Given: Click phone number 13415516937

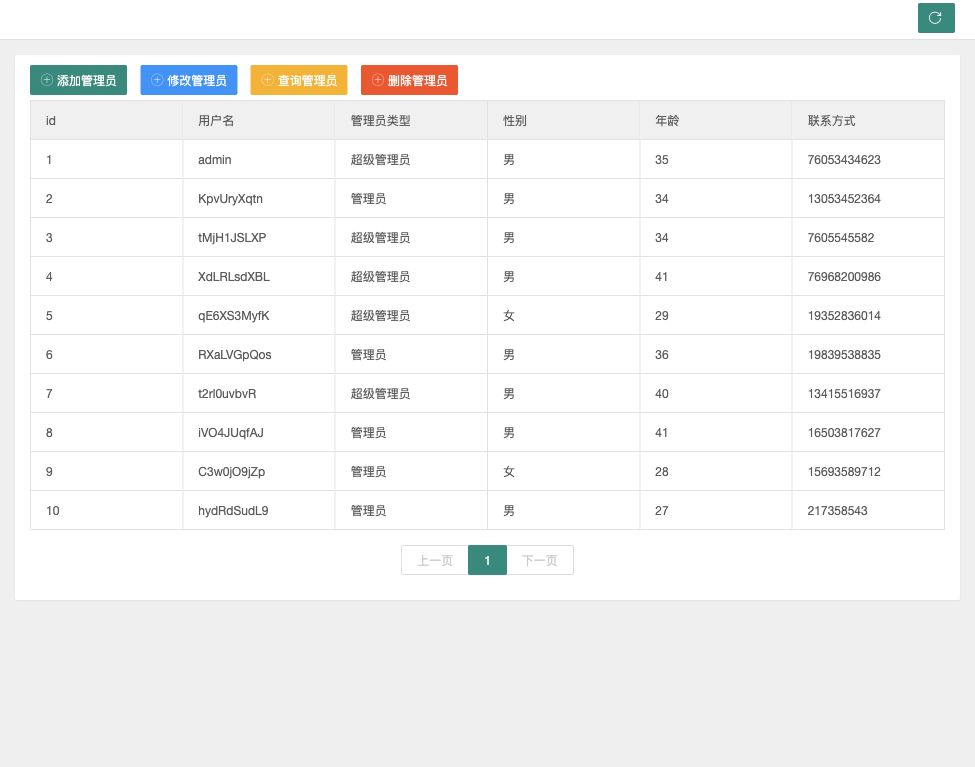Looking at the screenshot, I should (844, 394).
